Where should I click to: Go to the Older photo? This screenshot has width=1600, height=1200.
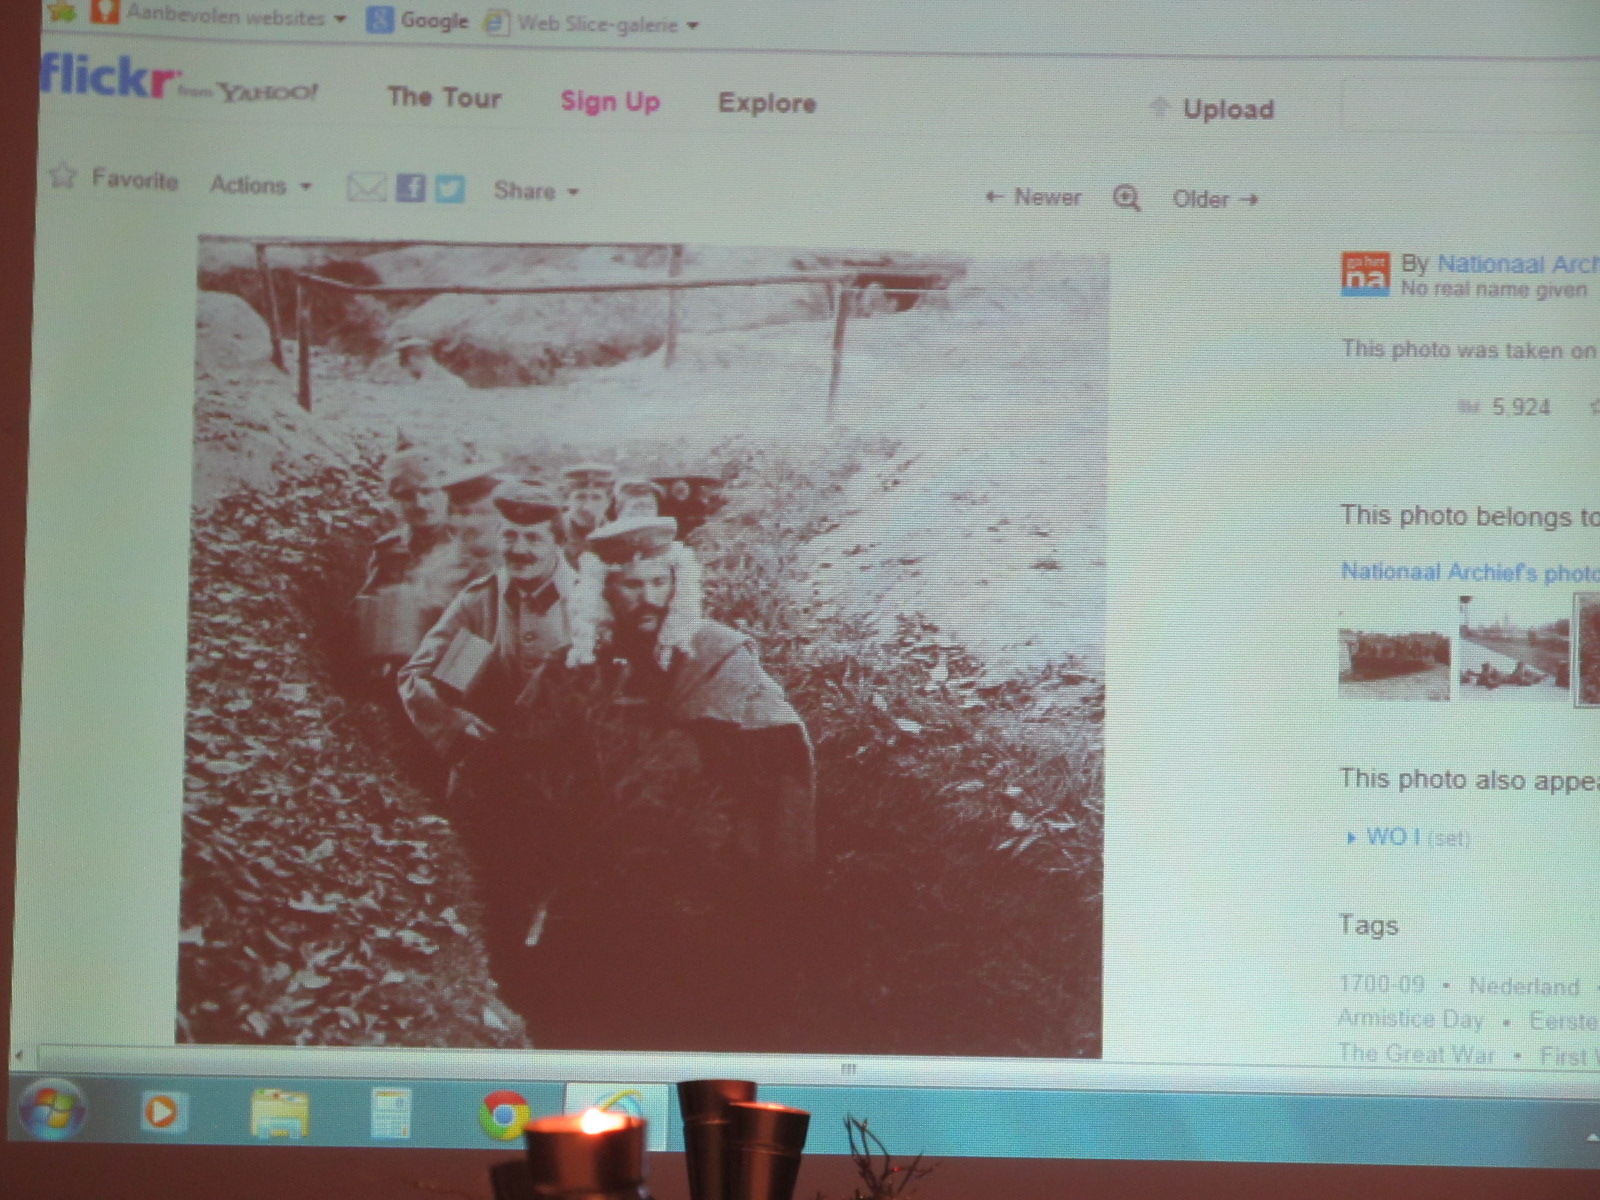[1214, 199]
